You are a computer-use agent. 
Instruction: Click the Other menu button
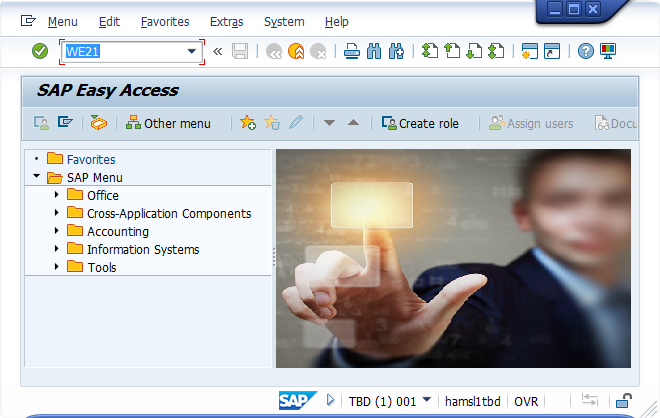168,123
